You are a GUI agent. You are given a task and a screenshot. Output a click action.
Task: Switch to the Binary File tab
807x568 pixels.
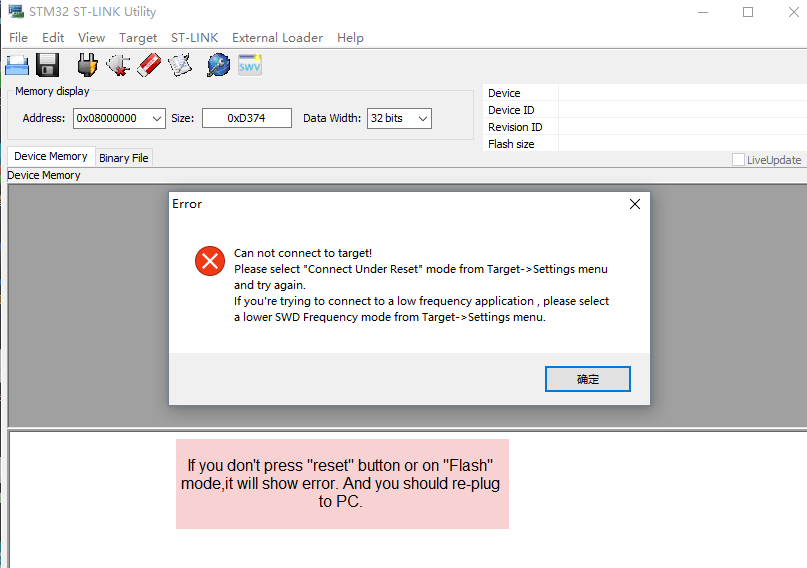[124, 158]
